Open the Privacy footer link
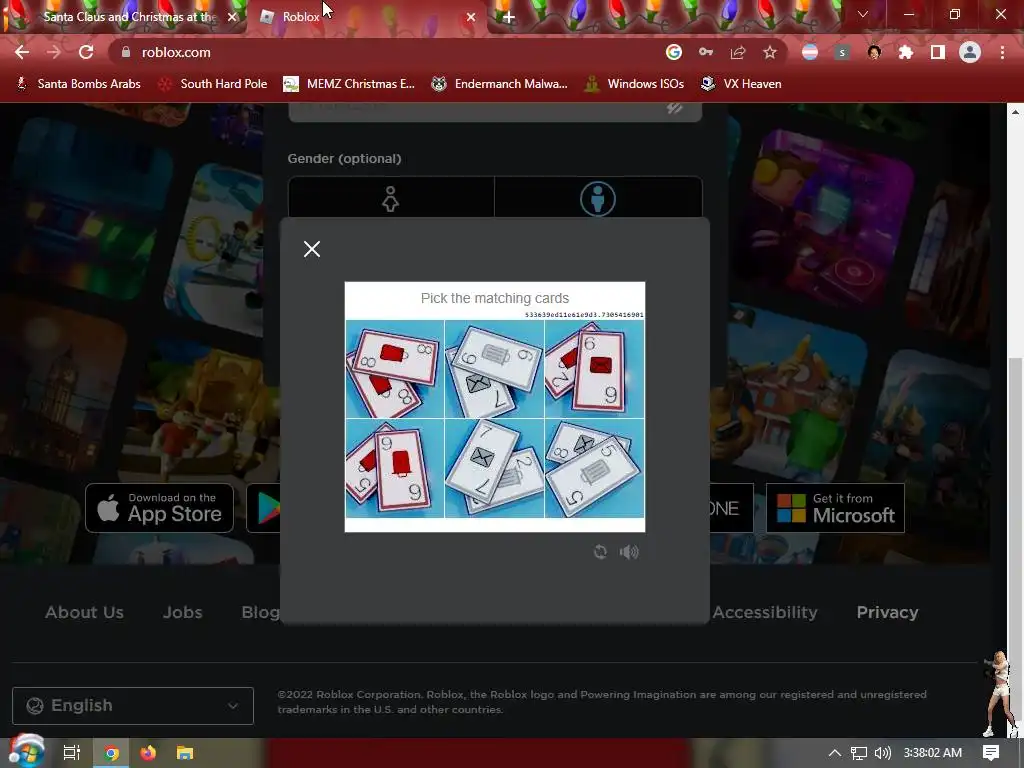Image resolution: width=1024 pixels, height=768 pixels. 888,613
